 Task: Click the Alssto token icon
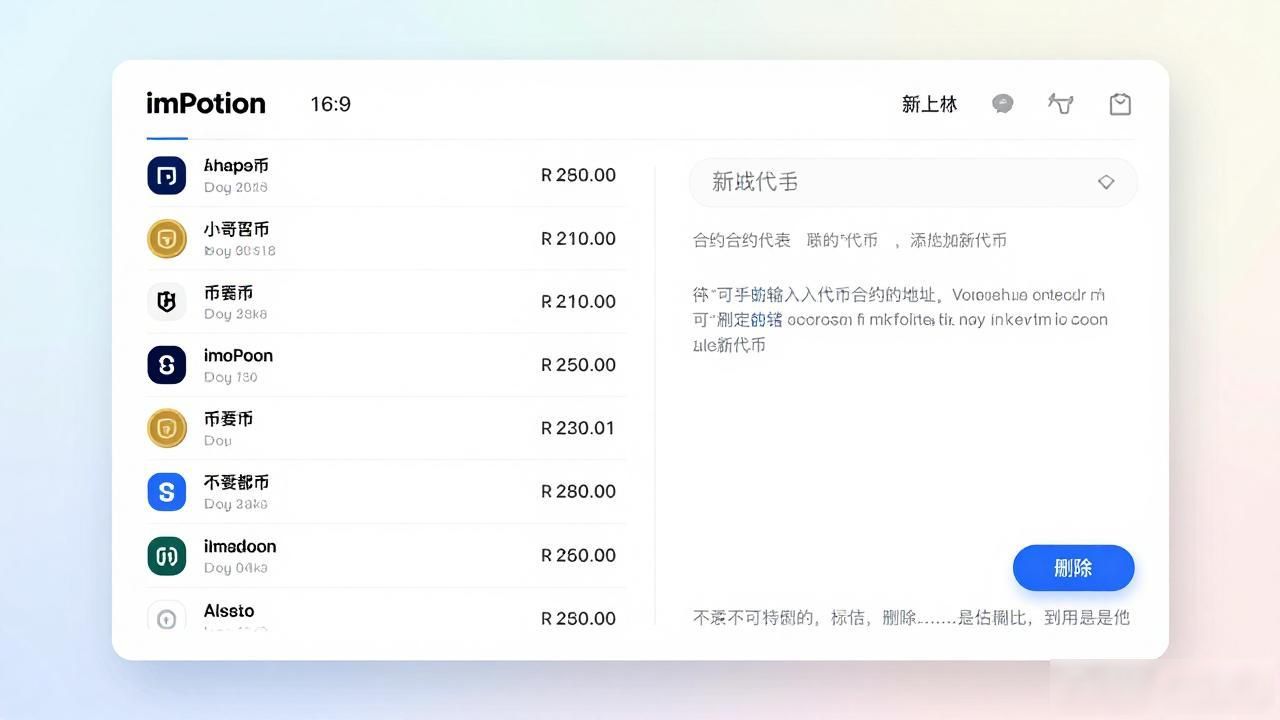[167, 617]
